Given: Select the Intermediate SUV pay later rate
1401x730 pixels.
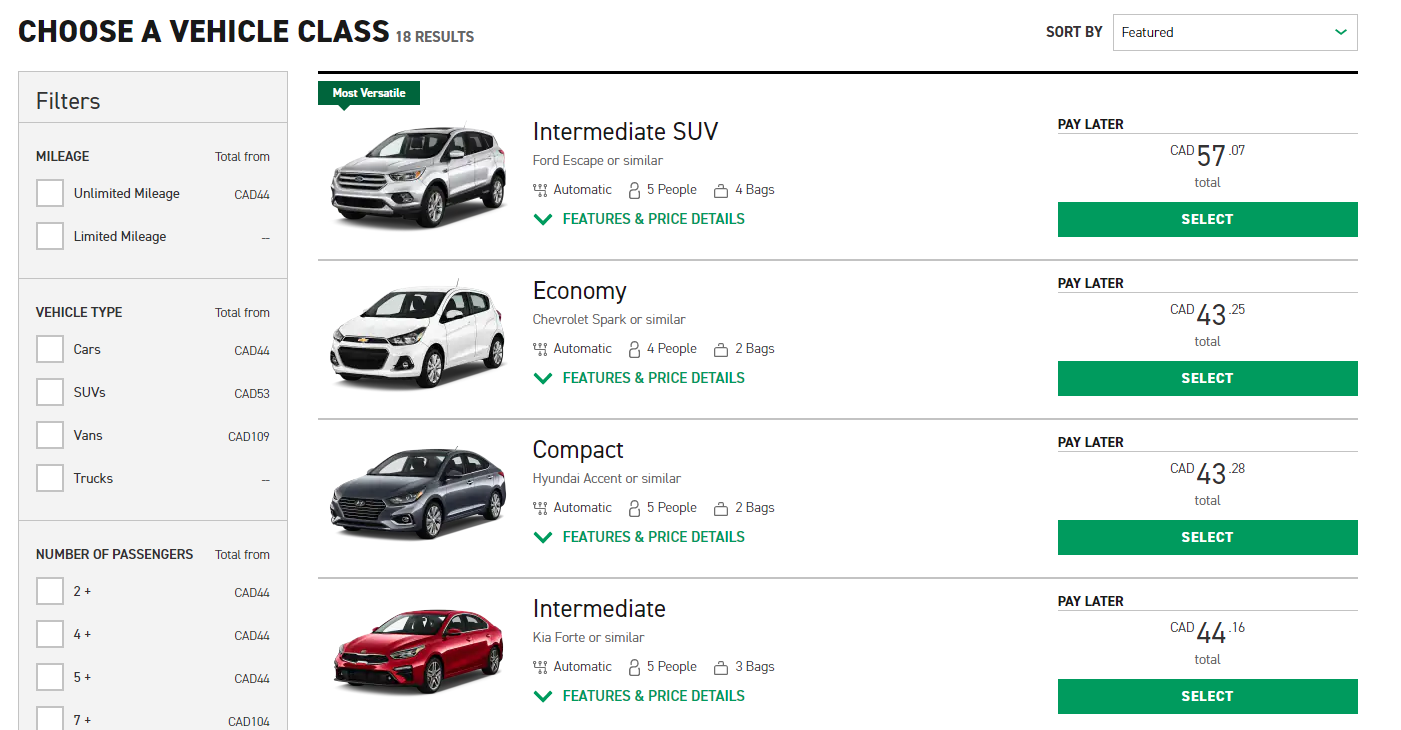Looking at the screenshot, I should [1207, 219].
